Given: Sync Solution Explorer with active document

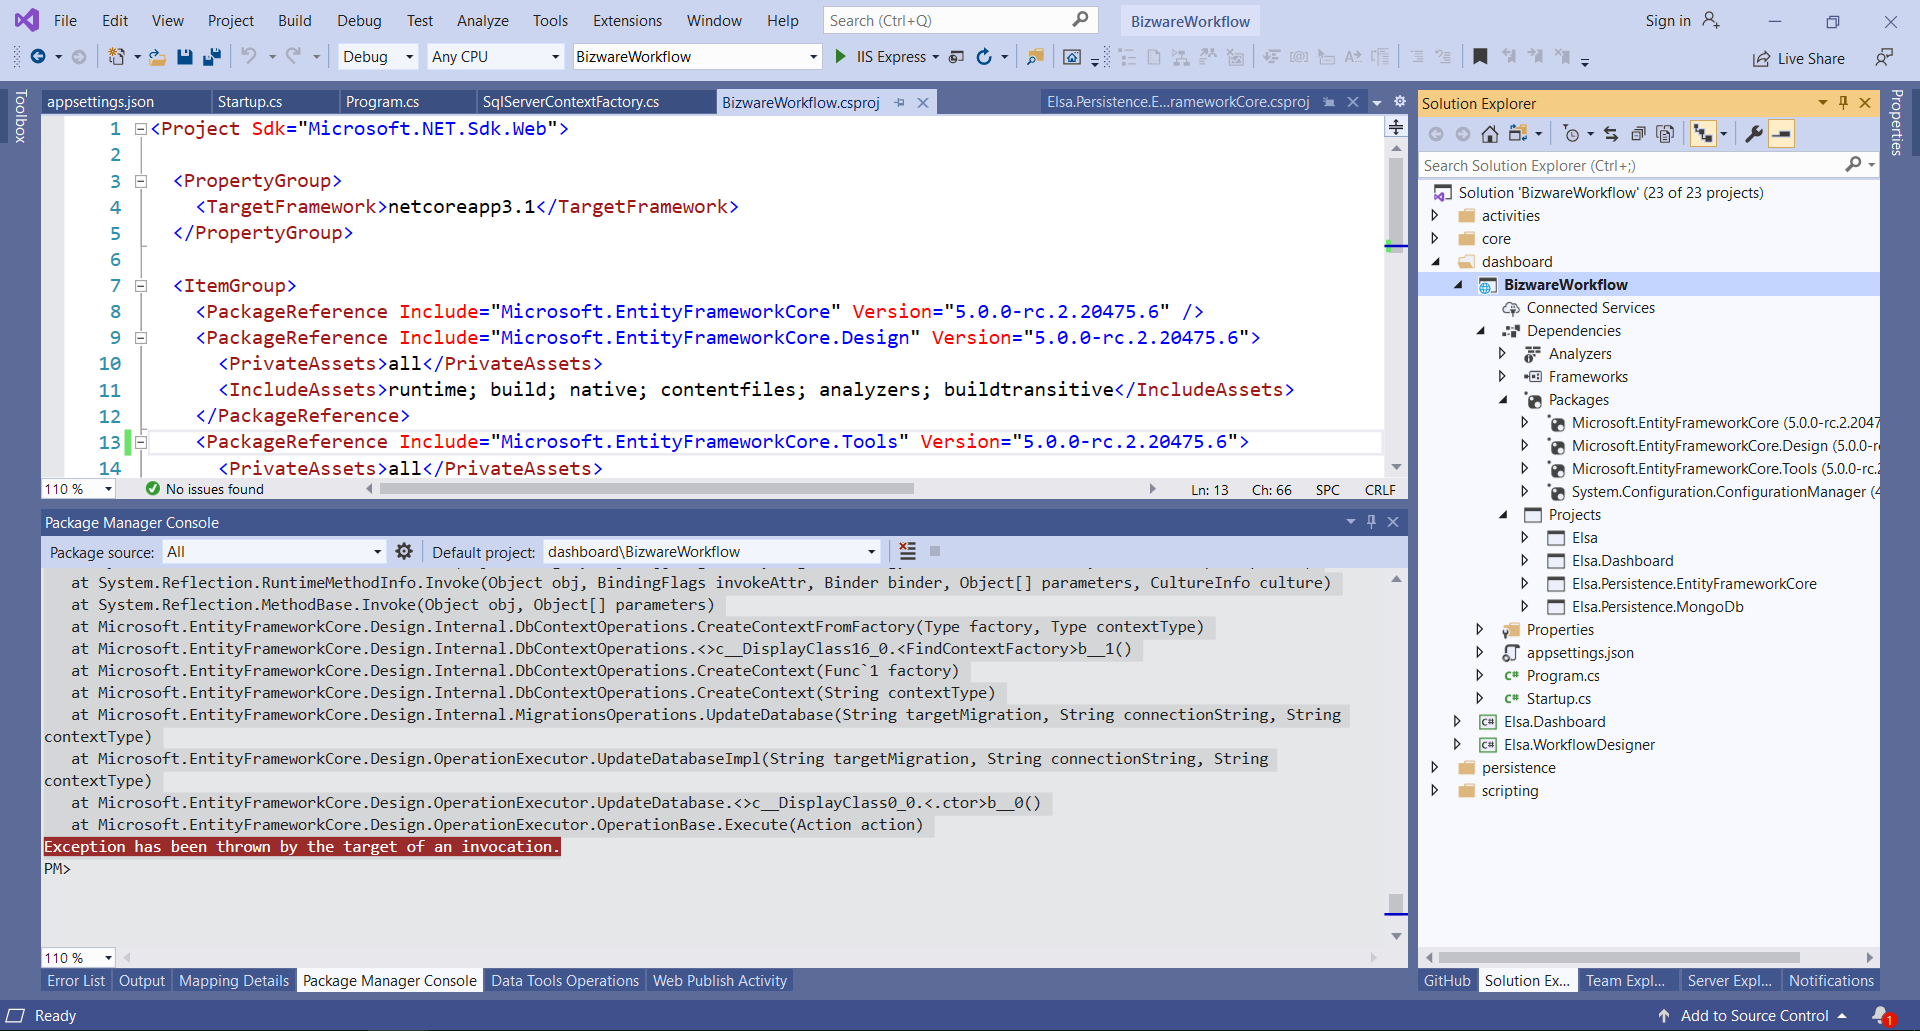Looking at the screenshot, I should 1611,133.
